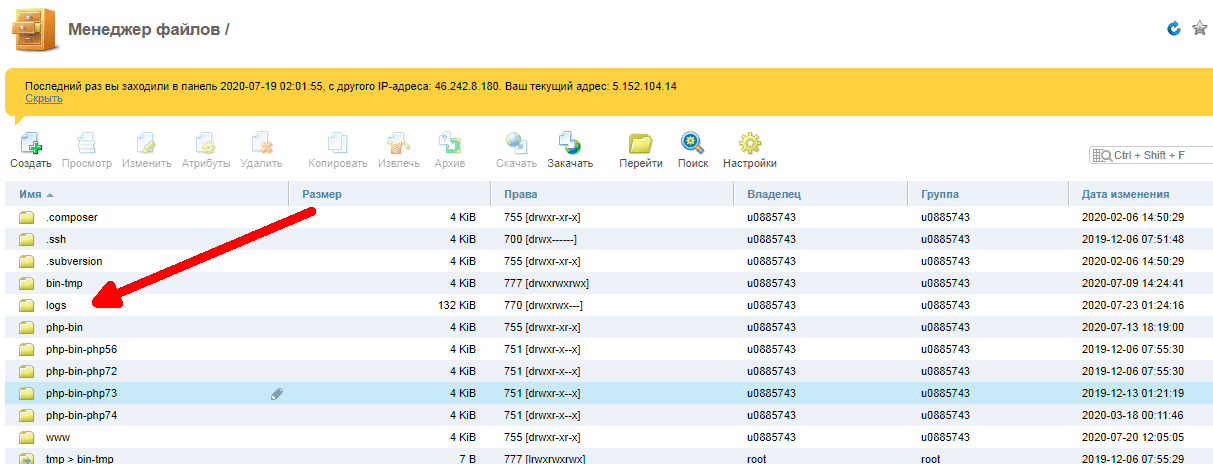Select the tmp > bin-tmp link entry
Viewport: 1213px width, 464px height.
(x=78, y=459)
